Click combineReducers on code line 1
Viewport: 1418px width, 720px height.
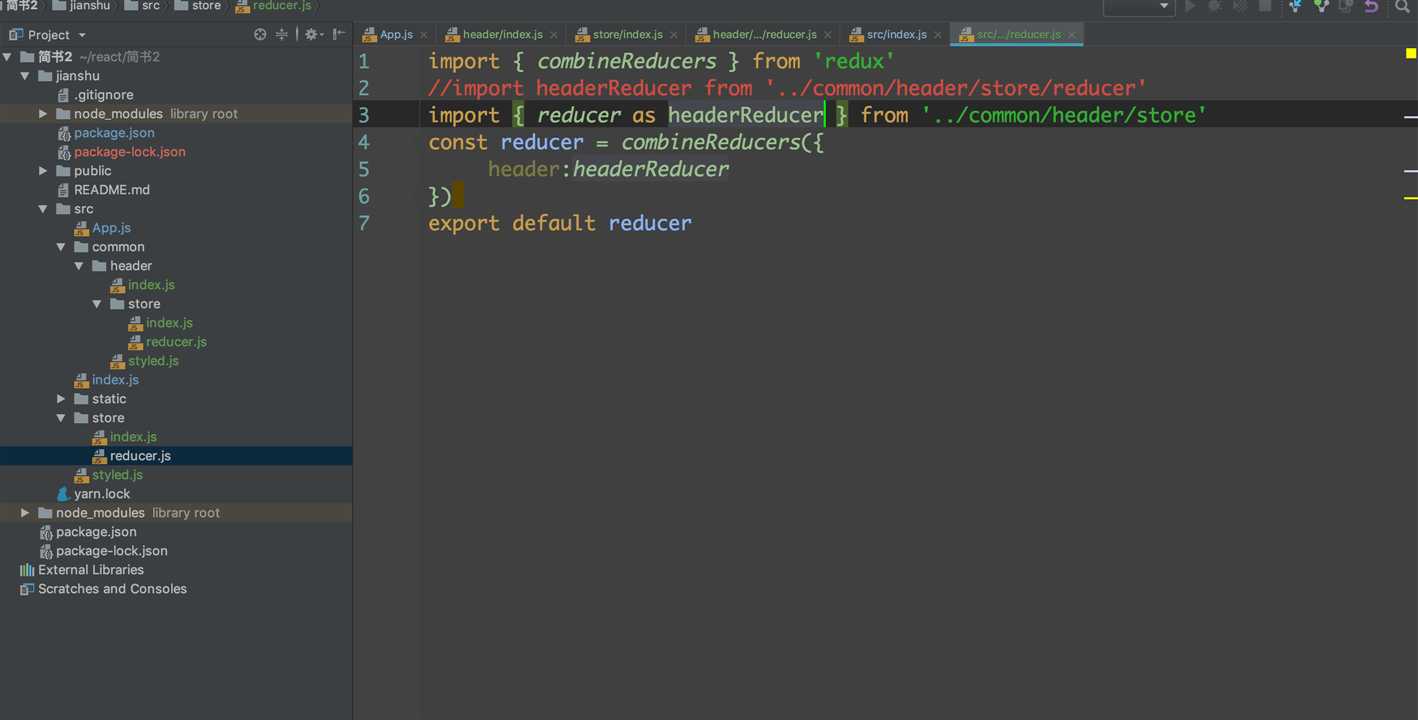(x=627, y=61)
